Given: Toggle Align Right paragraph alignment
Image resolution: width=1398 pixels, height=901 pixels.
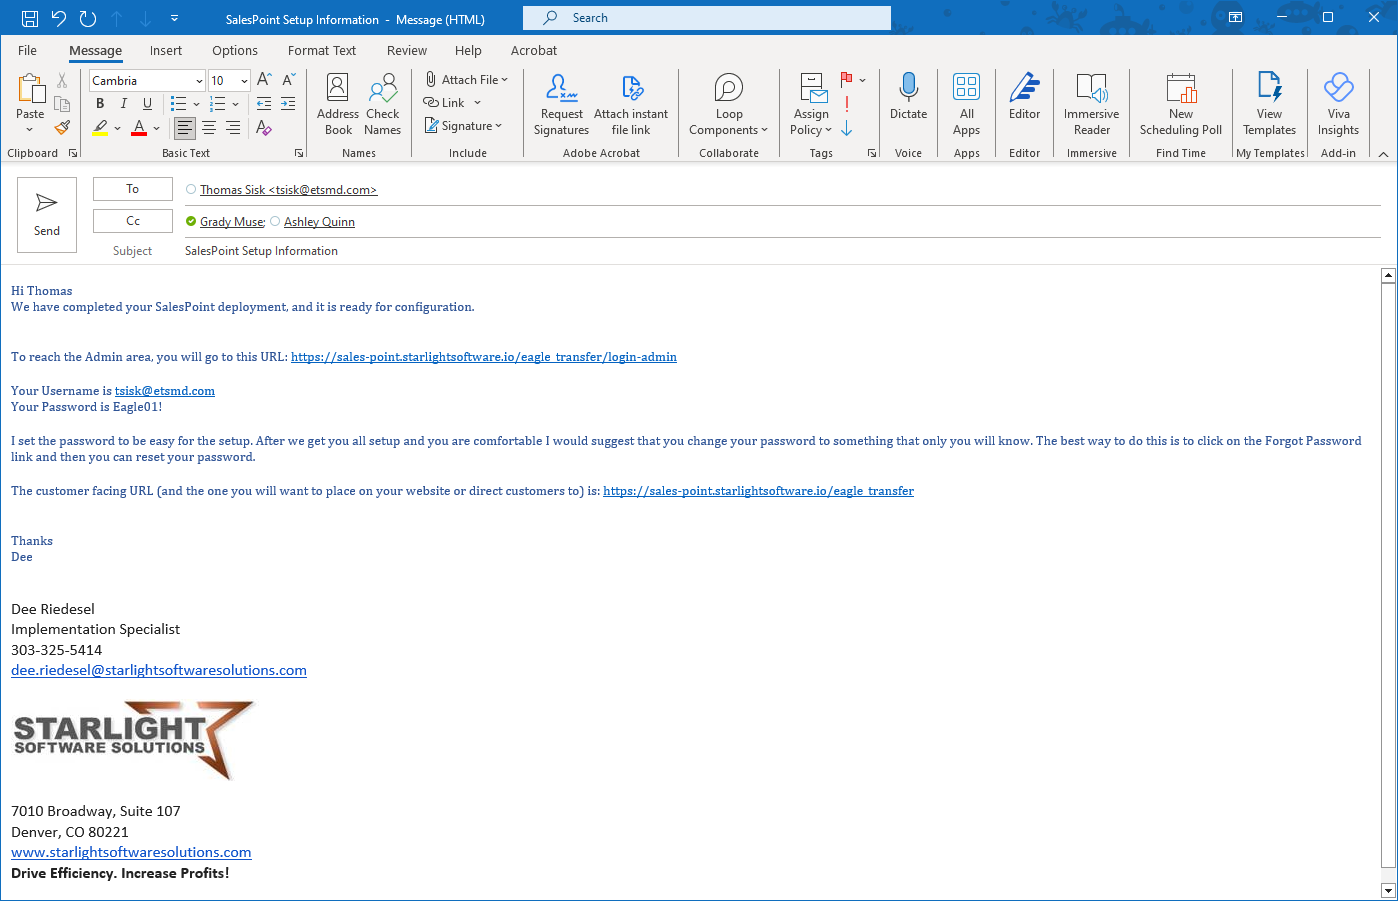Looking at the screenshot, I should click(x=233, y=128).
